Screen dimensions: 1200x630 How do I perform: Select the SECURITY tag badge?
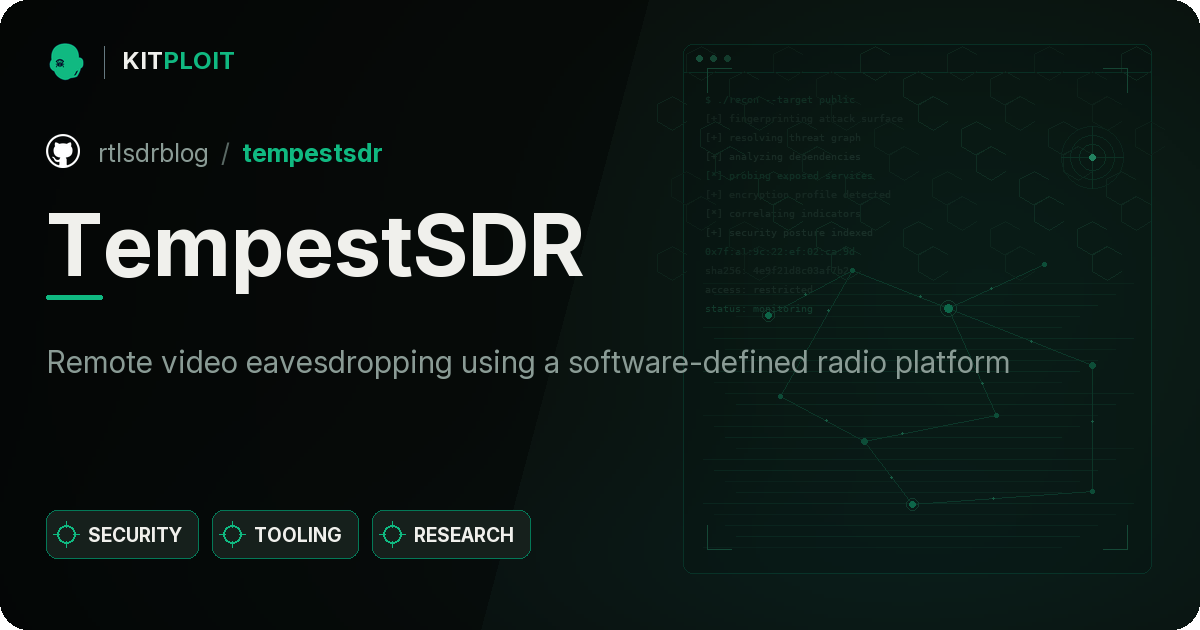click(x=122, y=535)
